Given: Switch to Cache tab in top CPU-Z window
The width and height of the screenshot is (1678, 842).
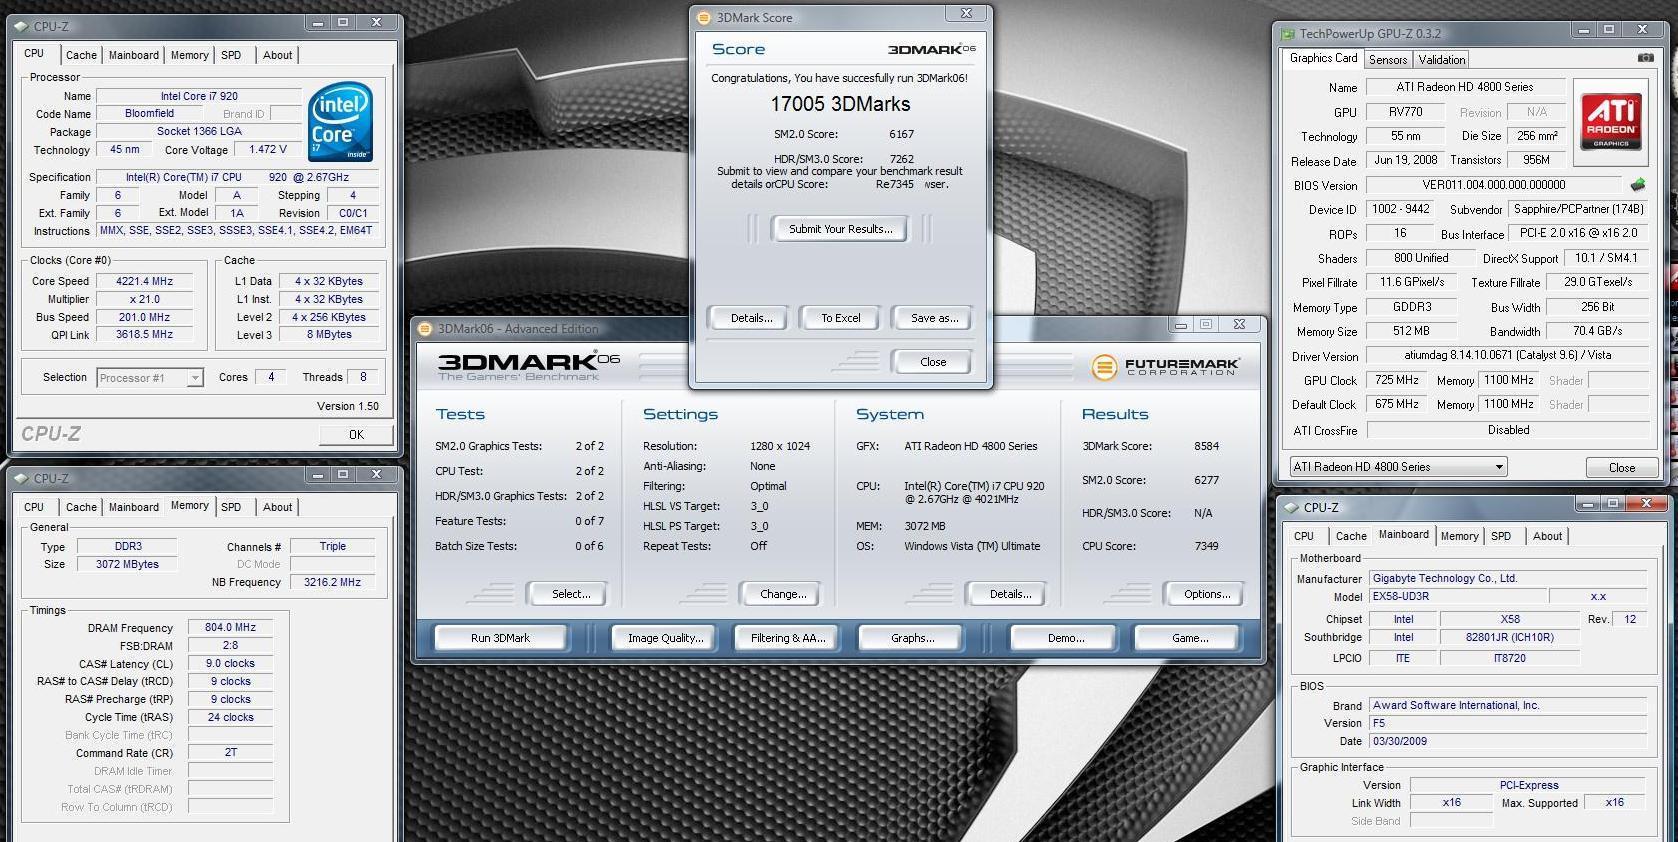Looking at the screenshot, I should (x=81, y=55).
